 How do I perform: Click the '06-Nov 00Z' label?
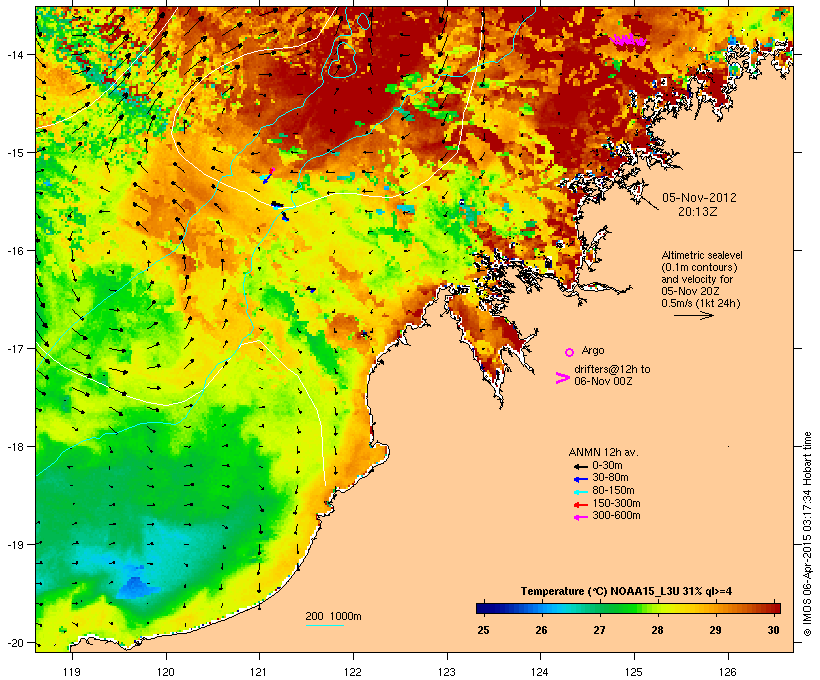click(603, 381)
